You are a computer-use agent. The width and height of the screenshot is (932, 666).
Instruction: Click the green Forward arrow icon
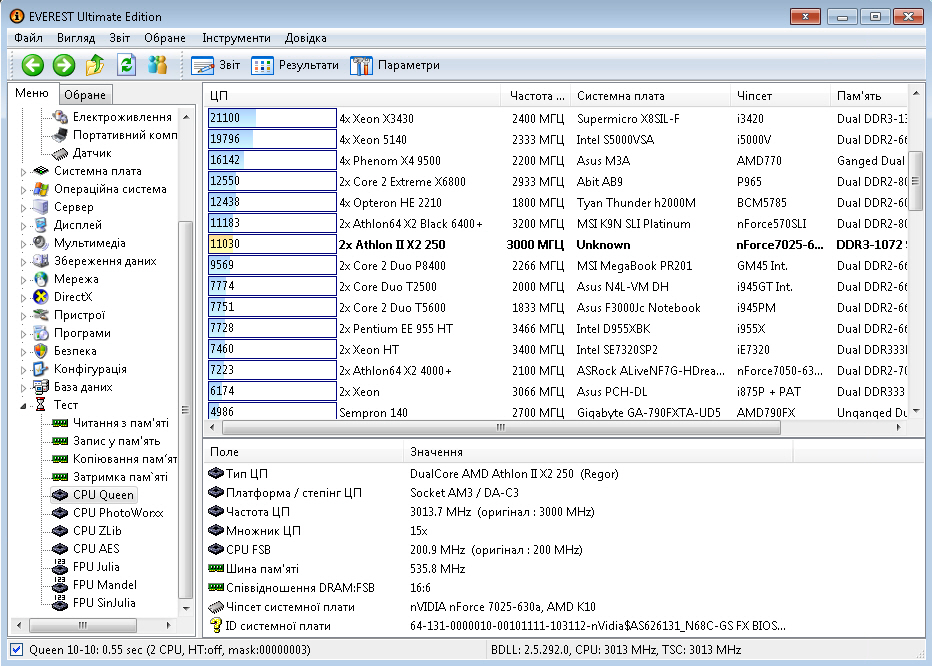tap(64, 65)
